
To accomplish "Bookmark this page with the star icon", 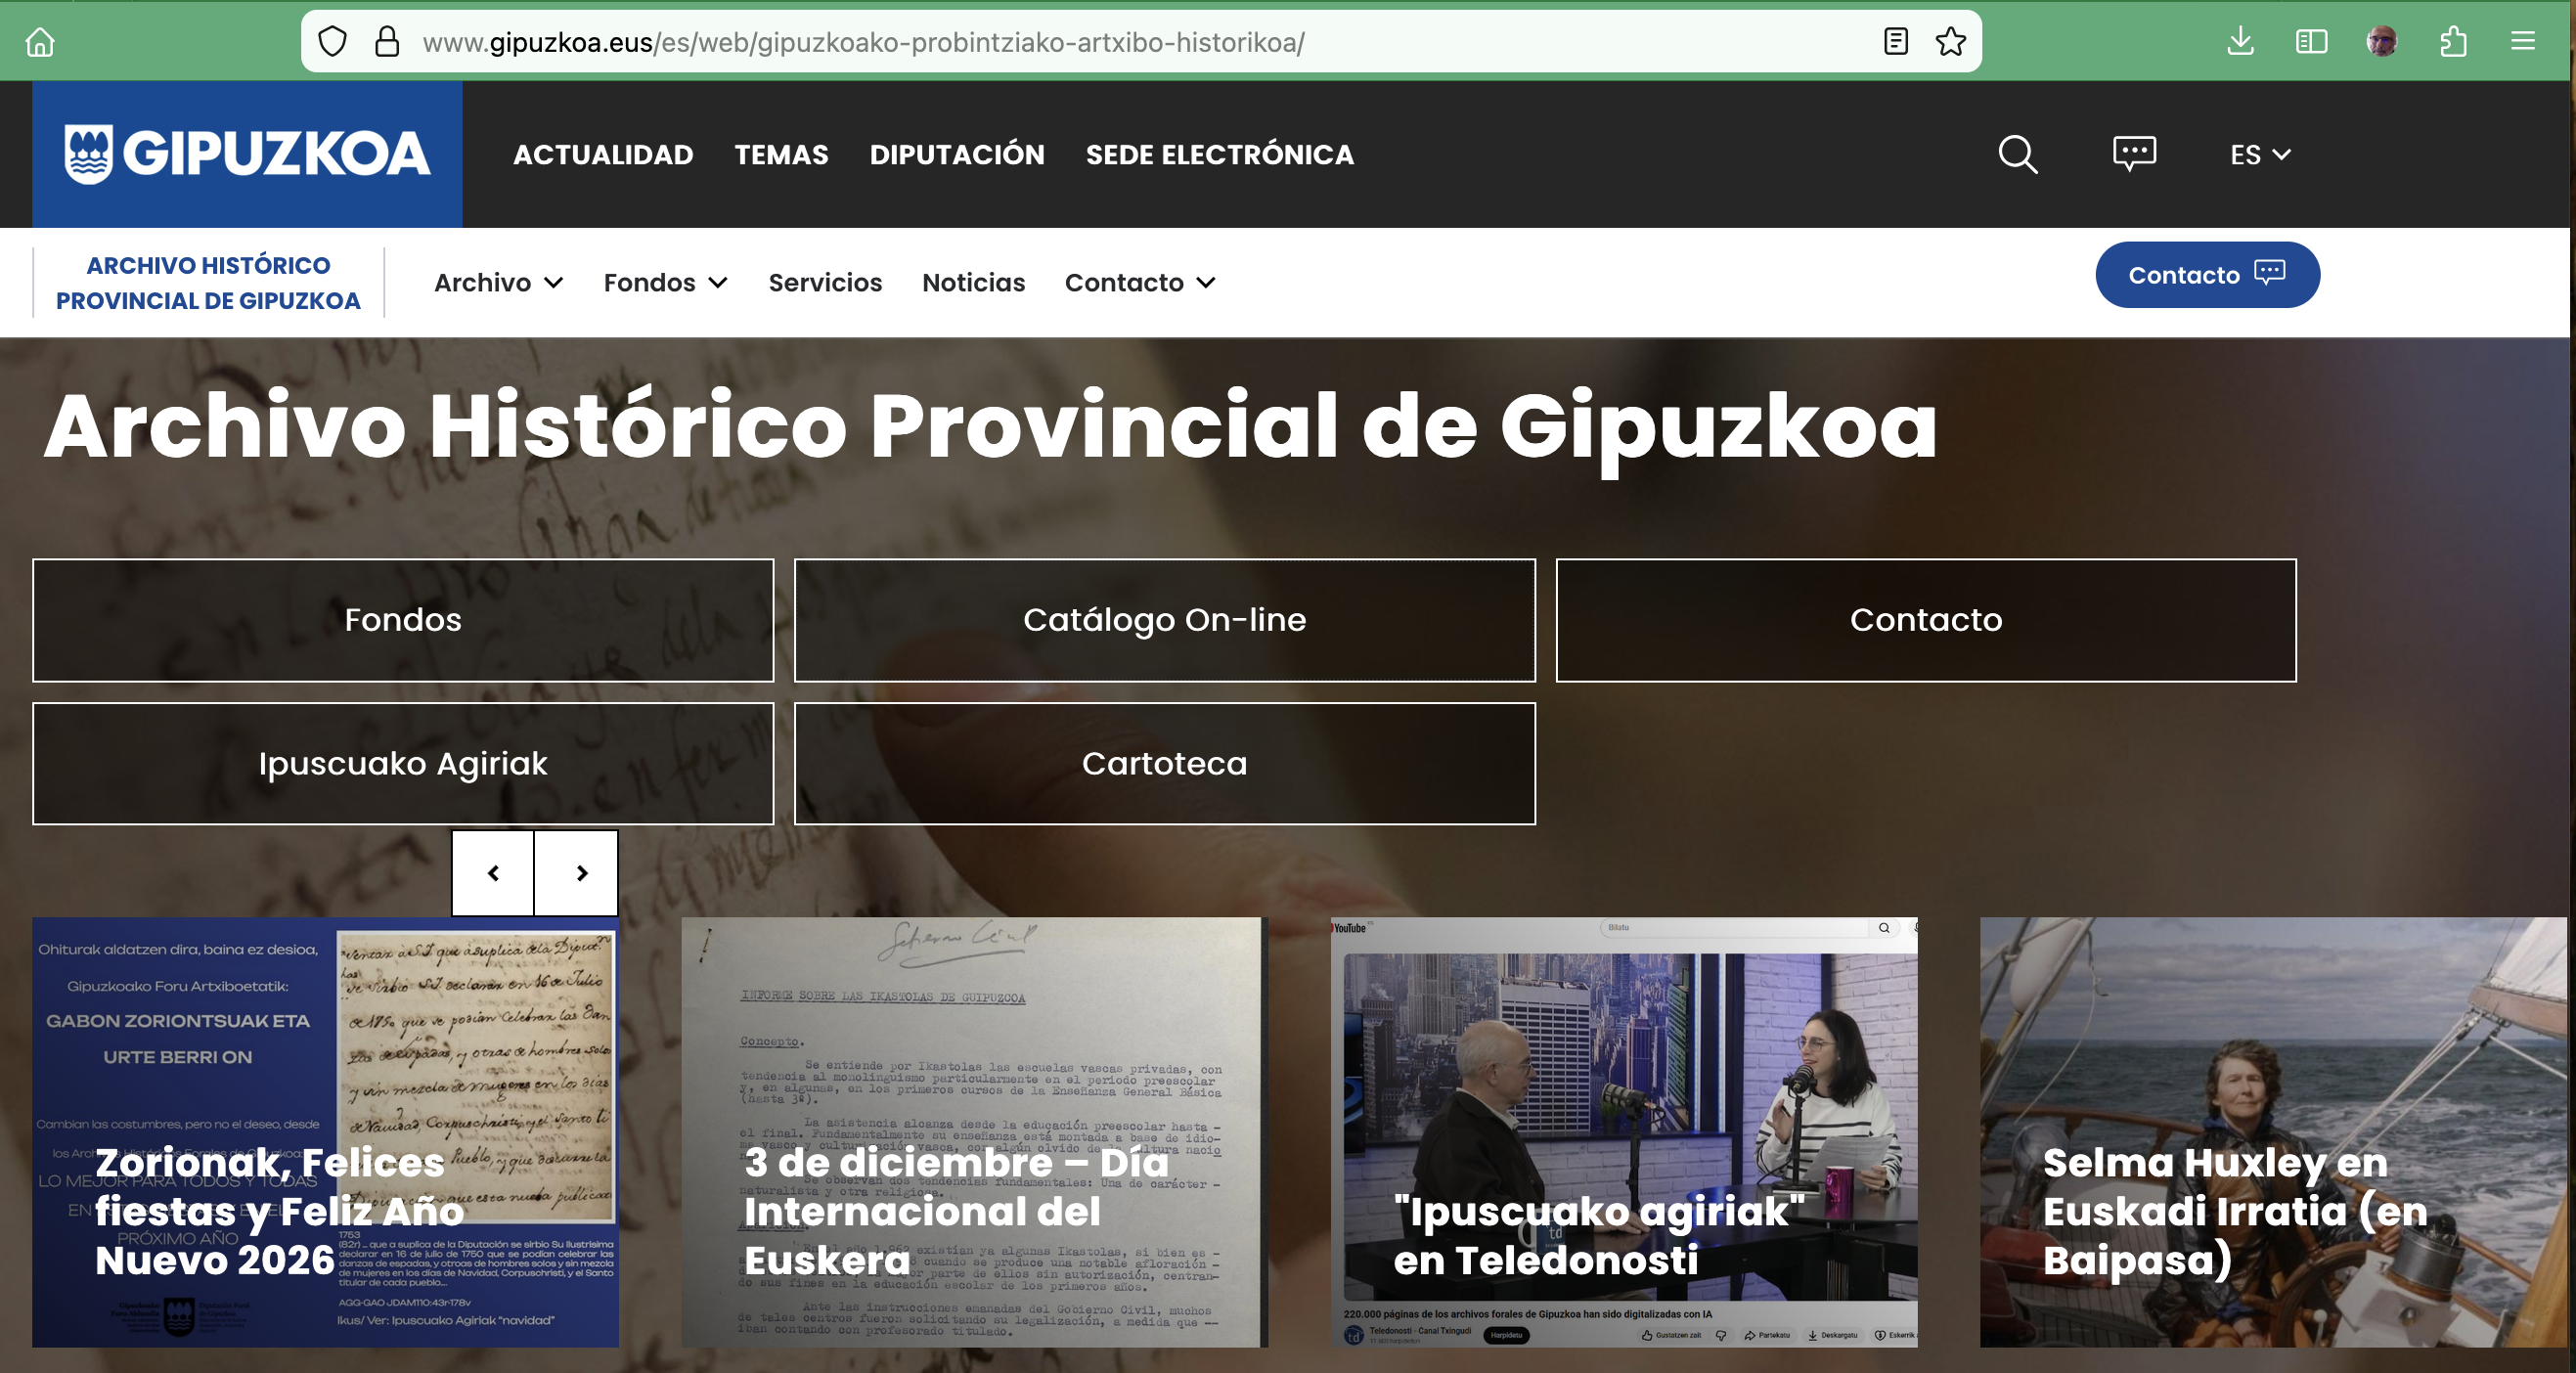I will point(1950,42).
